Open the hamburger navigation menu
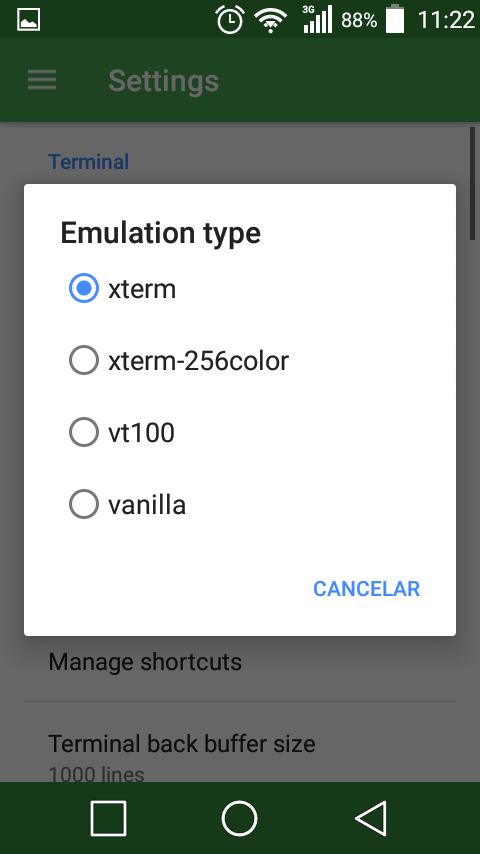This screenshot has height=854, width=480. 42,80
